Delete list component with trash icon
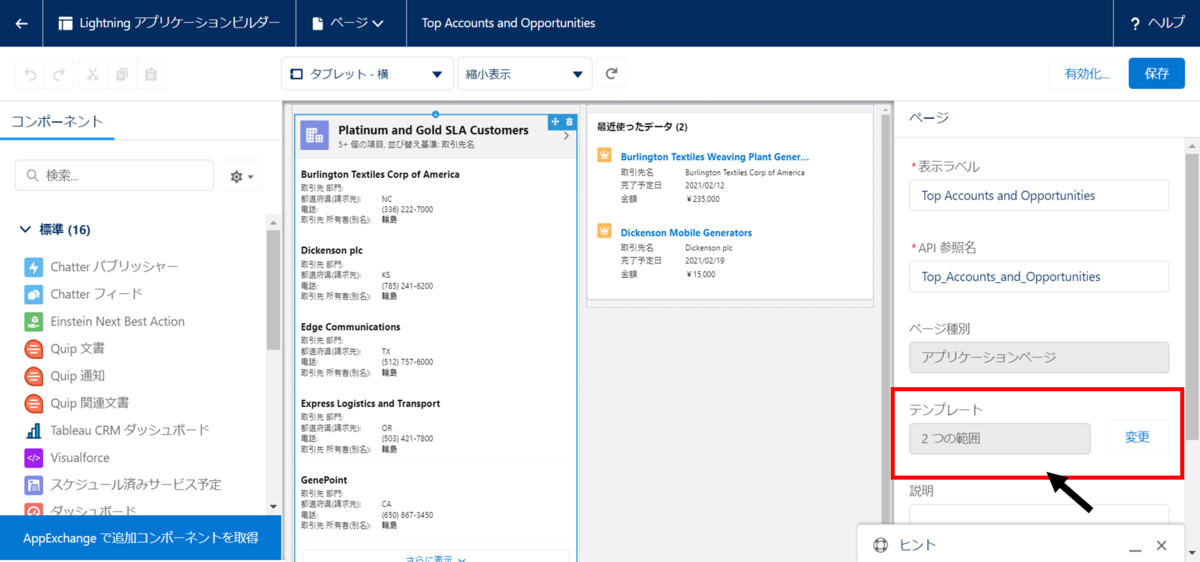 (569, 122)
